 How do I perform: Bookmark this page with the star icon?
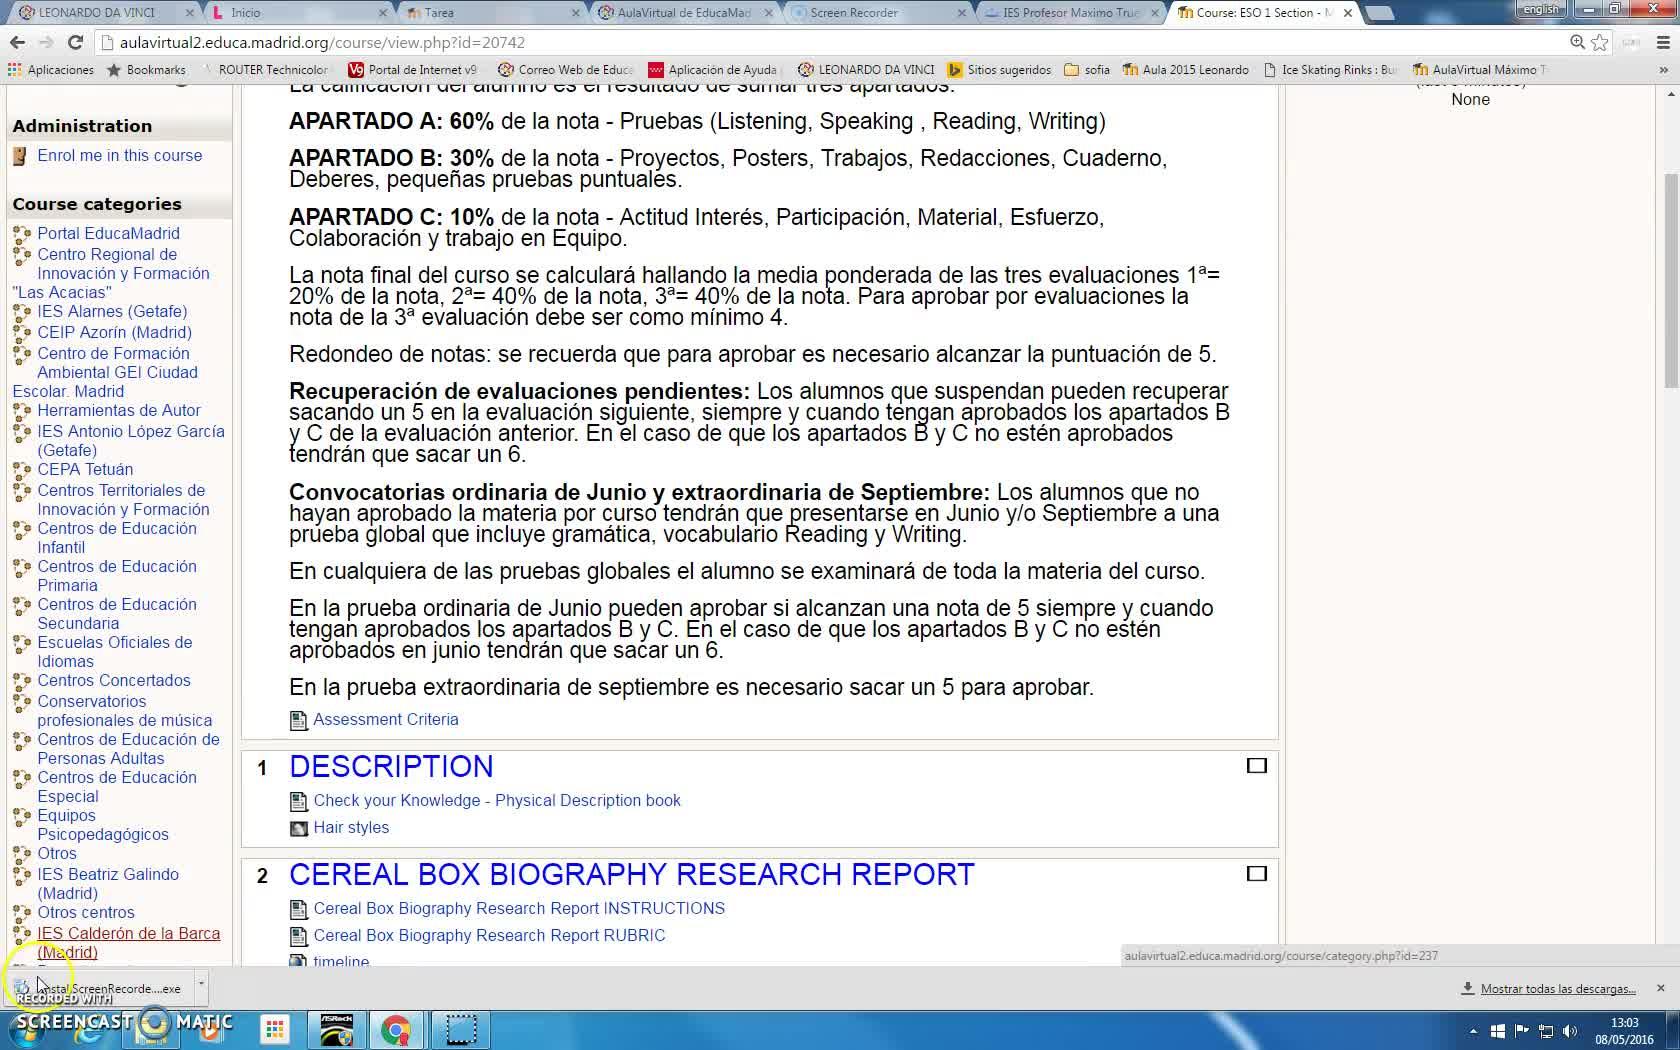pos(1600,42)
